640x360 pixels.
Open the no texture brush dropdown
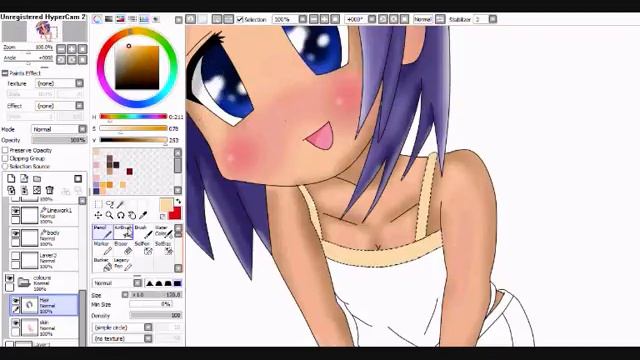pyautogui.click(x=148, y=338)
